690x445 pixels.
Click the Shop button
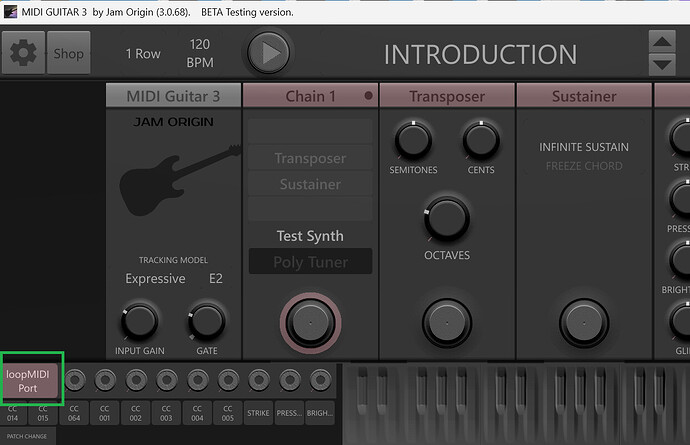pyautogui.click(x=68, y=53)
